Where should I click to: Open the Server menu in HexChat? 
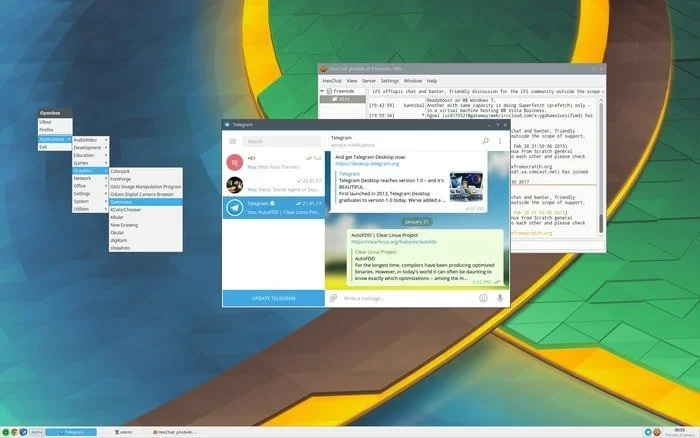(362, 80)
